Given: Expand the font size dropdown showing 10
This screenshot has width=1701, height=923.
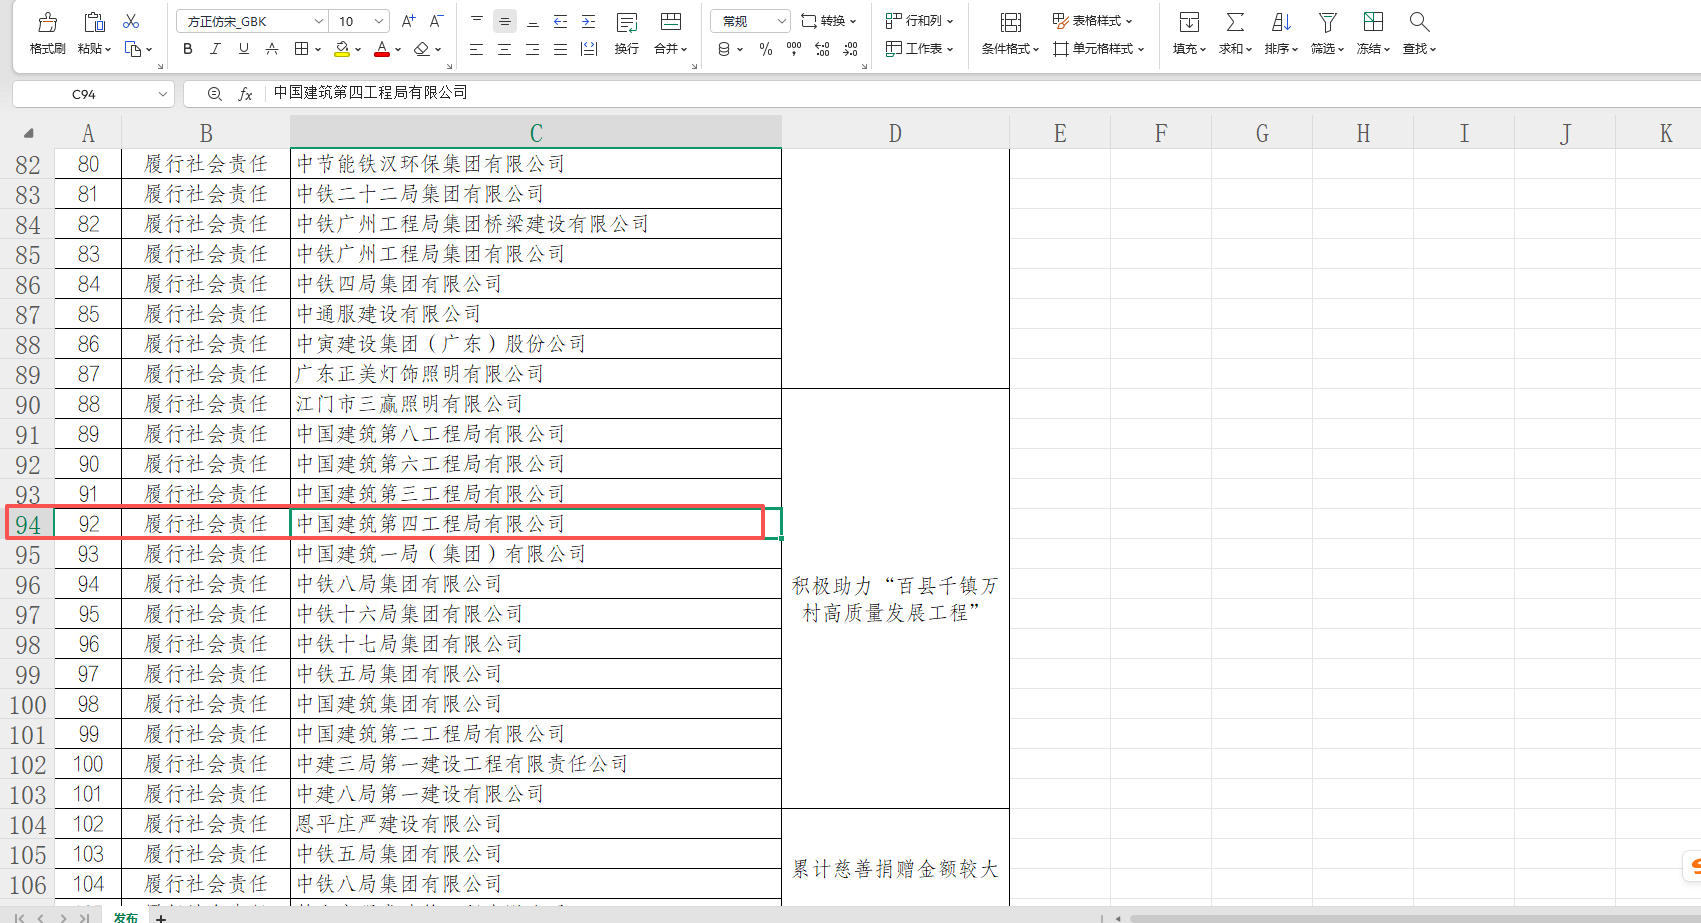Looking at the screenshot, I should click(x=379, y=21).
